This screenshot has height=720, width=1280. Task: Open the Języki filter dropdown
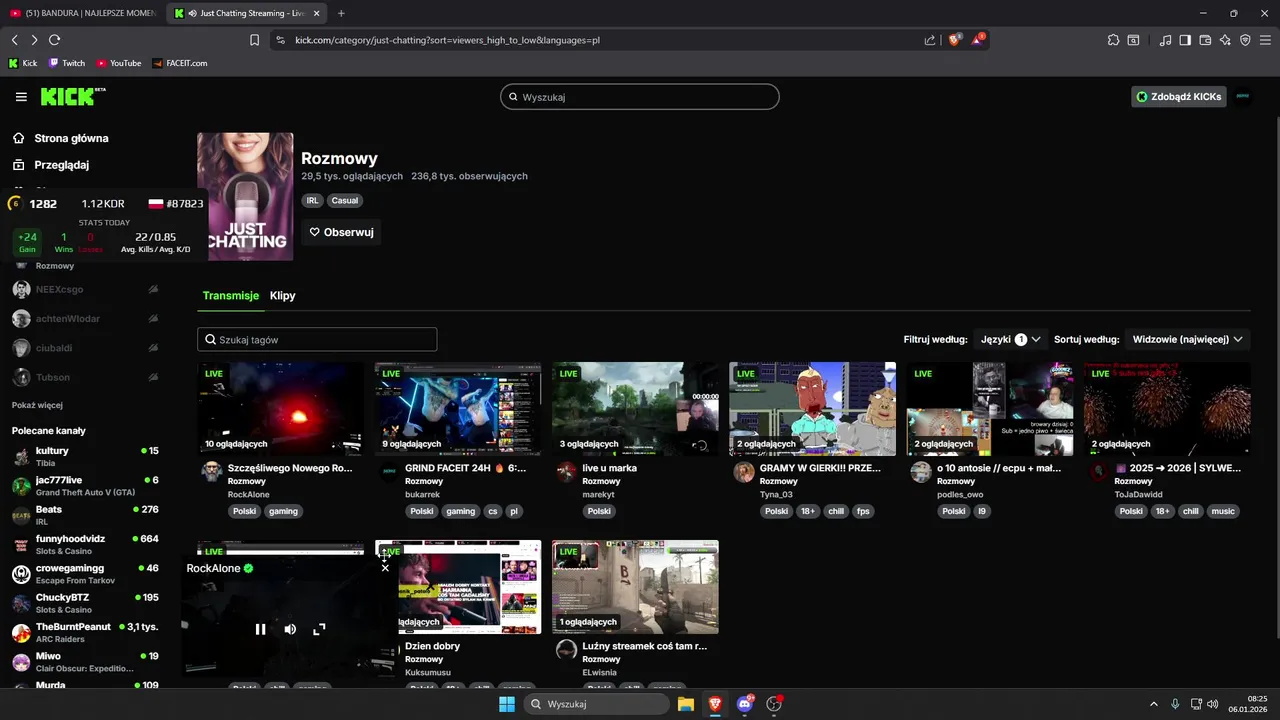(x=1010, y=340)
